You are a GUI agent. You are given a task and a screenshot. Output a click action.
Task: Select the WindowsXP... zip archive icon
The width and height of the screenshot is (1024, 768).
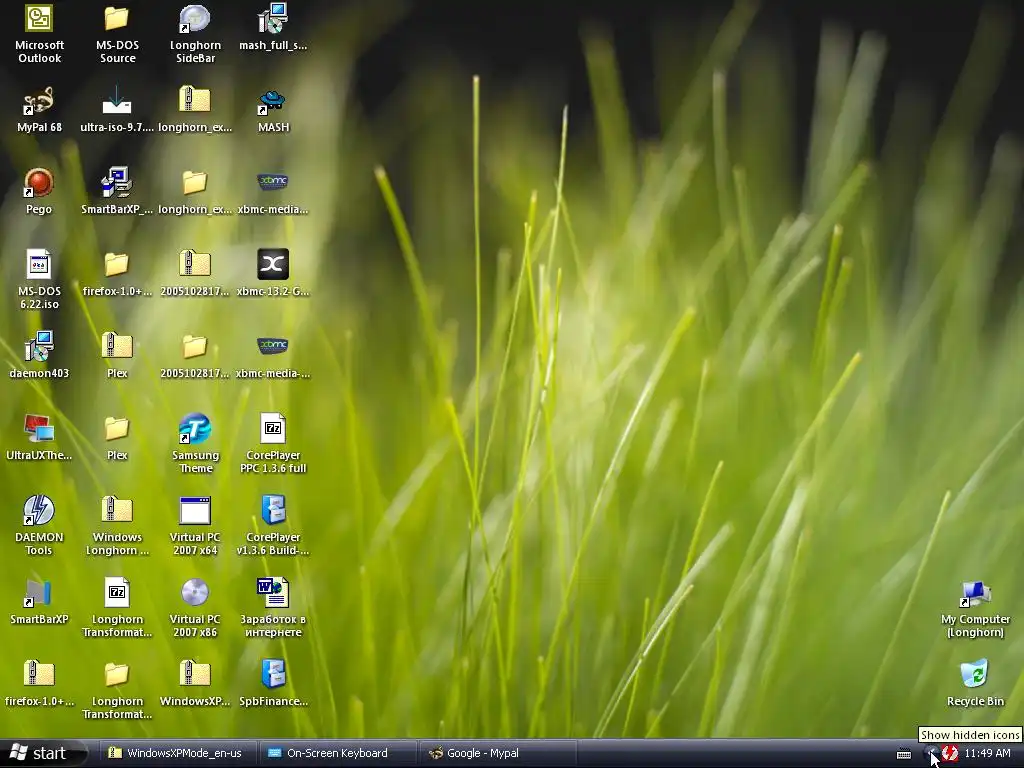(195, 684)
